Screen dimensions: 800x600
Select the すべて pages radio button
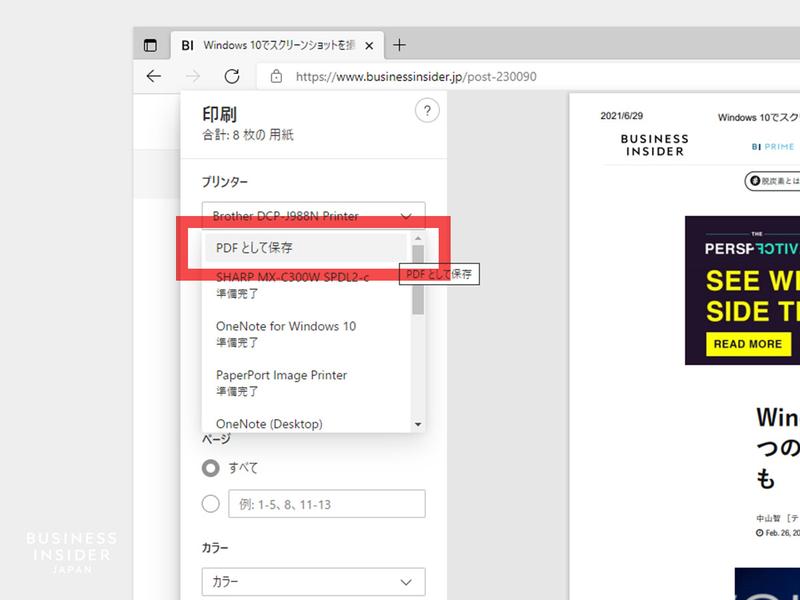[210, 465]
